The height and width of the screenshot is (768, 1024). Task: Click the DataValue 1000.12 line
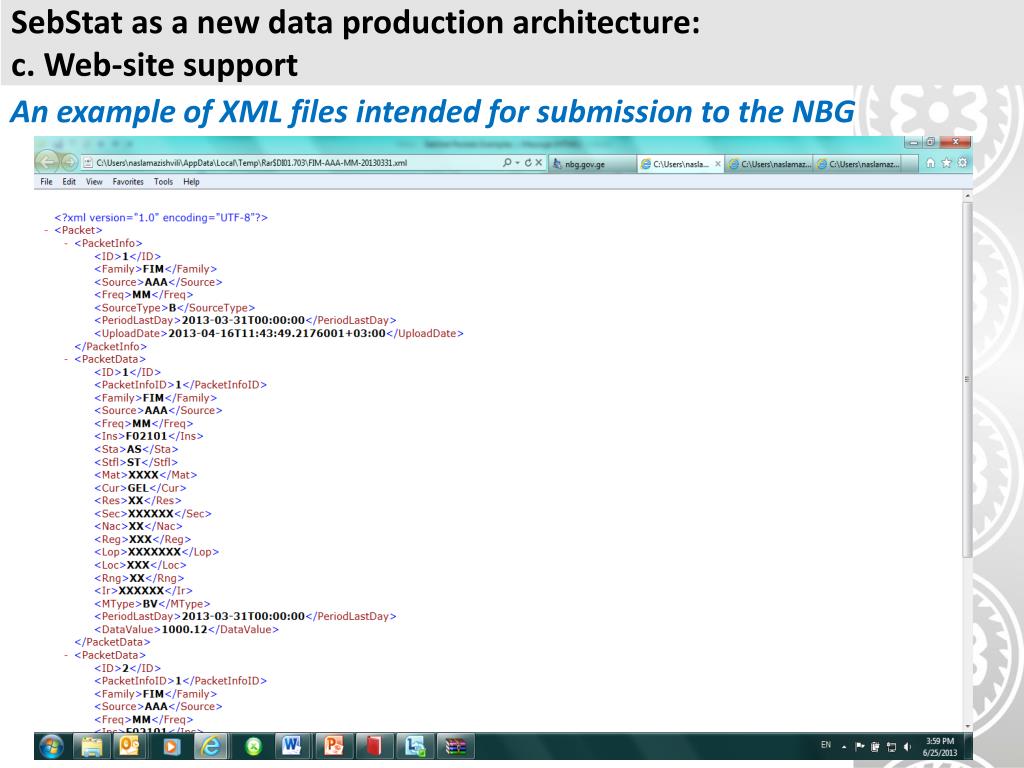[187, 630]
